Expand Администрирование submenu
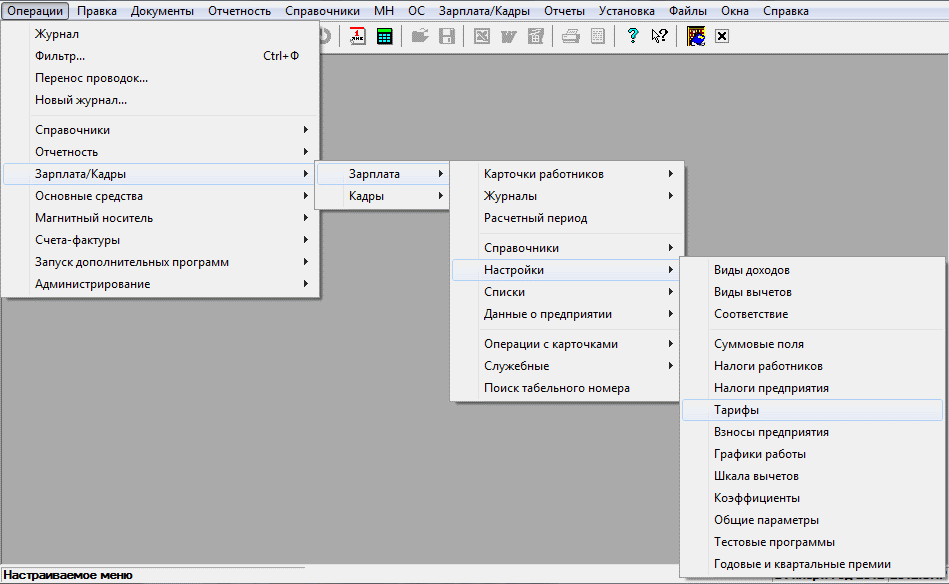This screenshot has width=949, height=584. coord(160,284)
